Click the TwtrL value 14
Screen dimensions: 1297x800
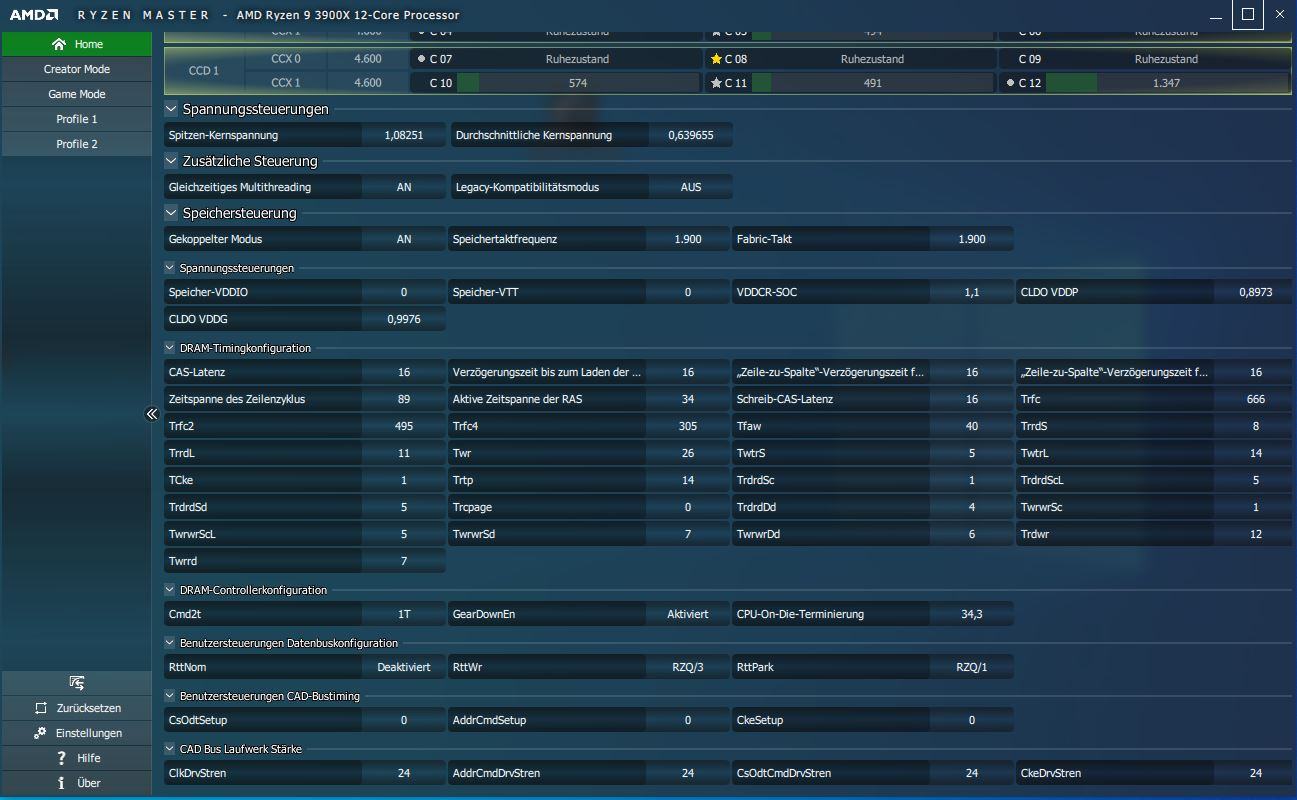coord(1256,453)
